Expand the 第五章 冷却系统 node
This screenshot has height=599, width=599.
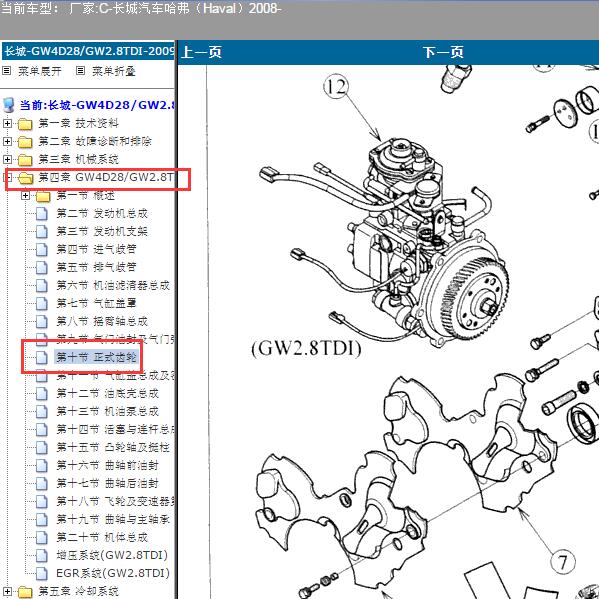(x=7, y=591)
